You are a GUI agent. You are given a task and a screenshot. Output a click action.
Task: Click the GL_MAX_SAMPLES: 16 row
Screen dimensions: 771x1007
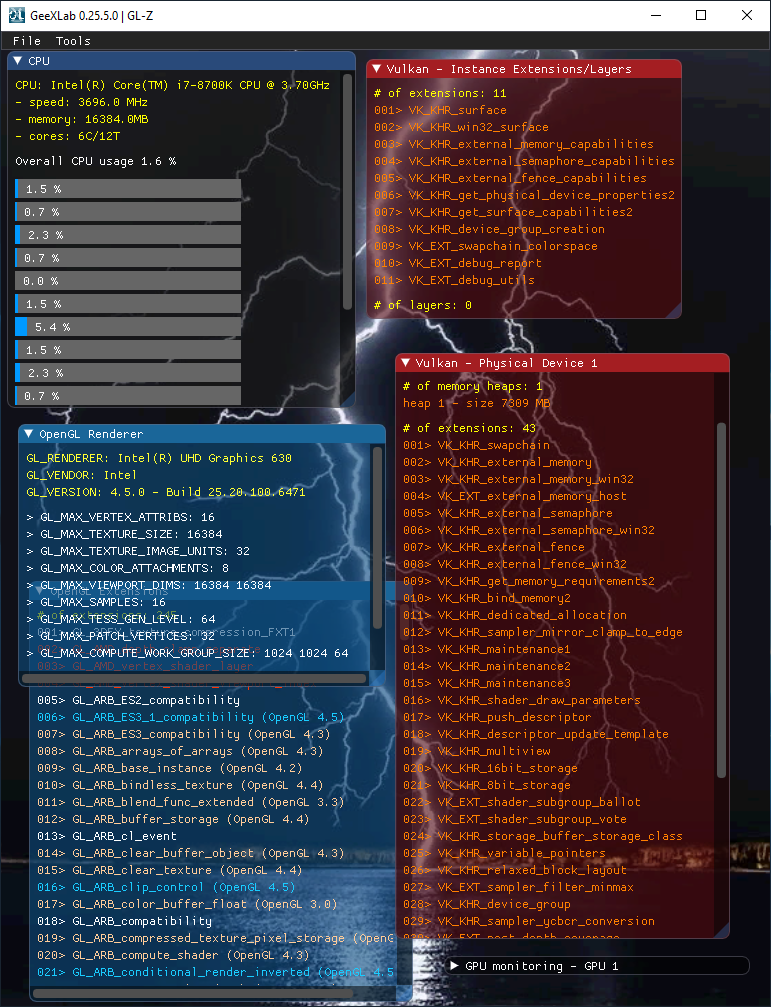click(x=96, y=602)
